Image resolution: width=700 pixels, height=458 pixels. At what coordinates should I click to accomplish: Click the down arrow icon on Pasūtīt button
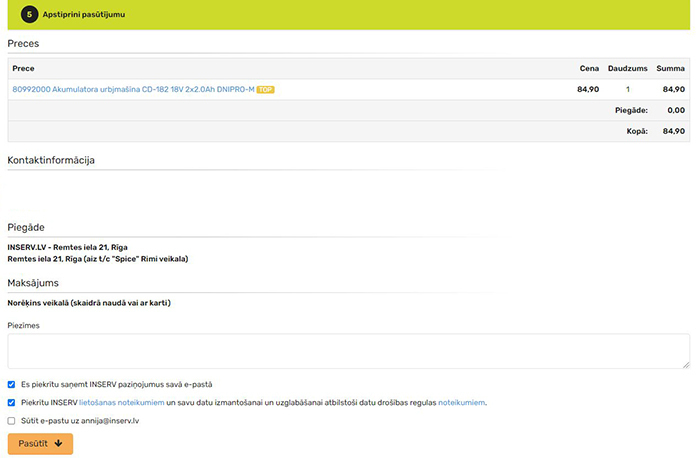coord(58,443)
